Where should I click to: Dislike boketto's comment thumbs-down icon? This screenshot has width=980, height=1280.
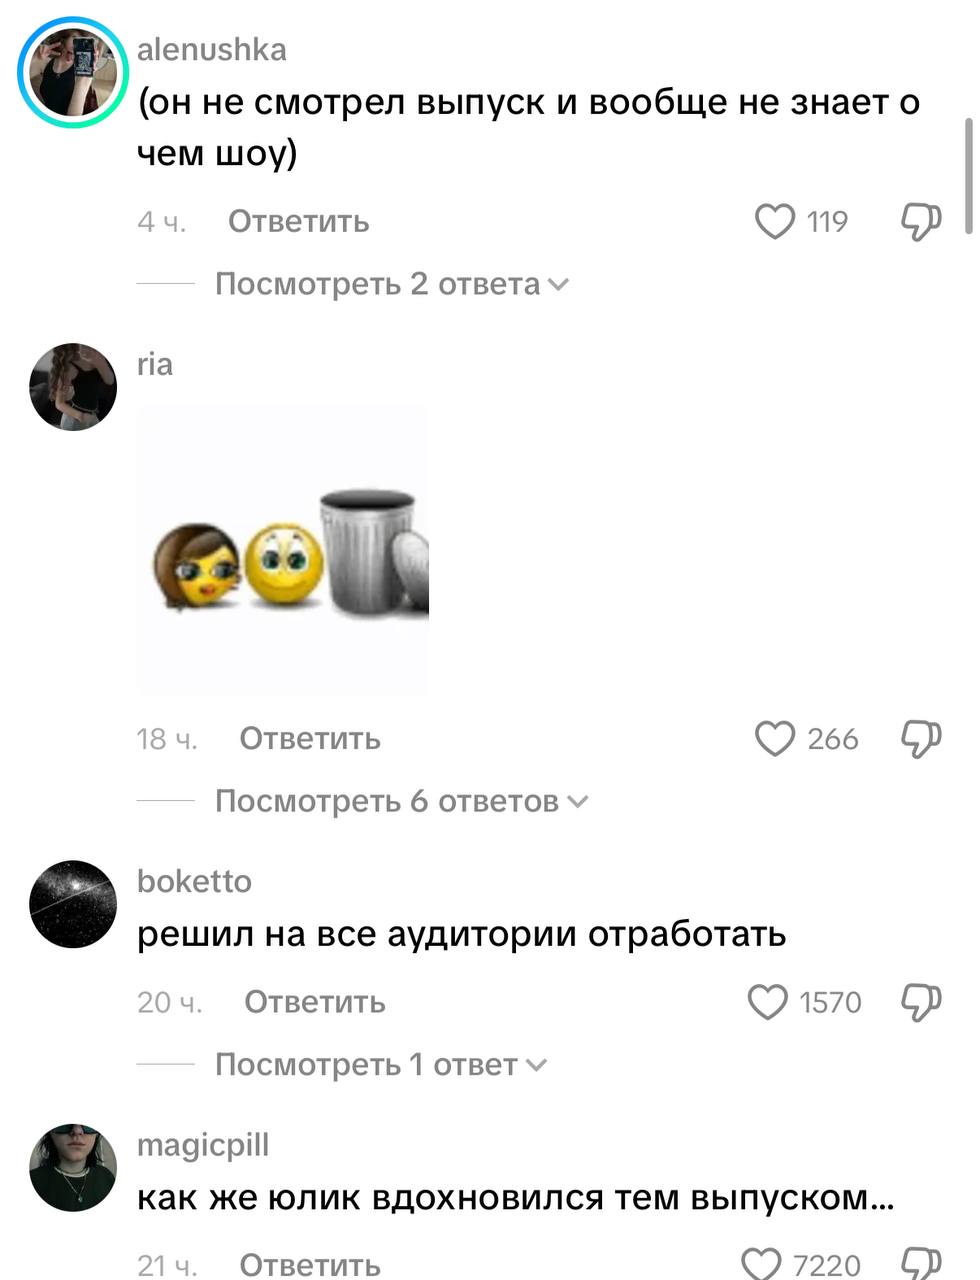(921, 1002)
